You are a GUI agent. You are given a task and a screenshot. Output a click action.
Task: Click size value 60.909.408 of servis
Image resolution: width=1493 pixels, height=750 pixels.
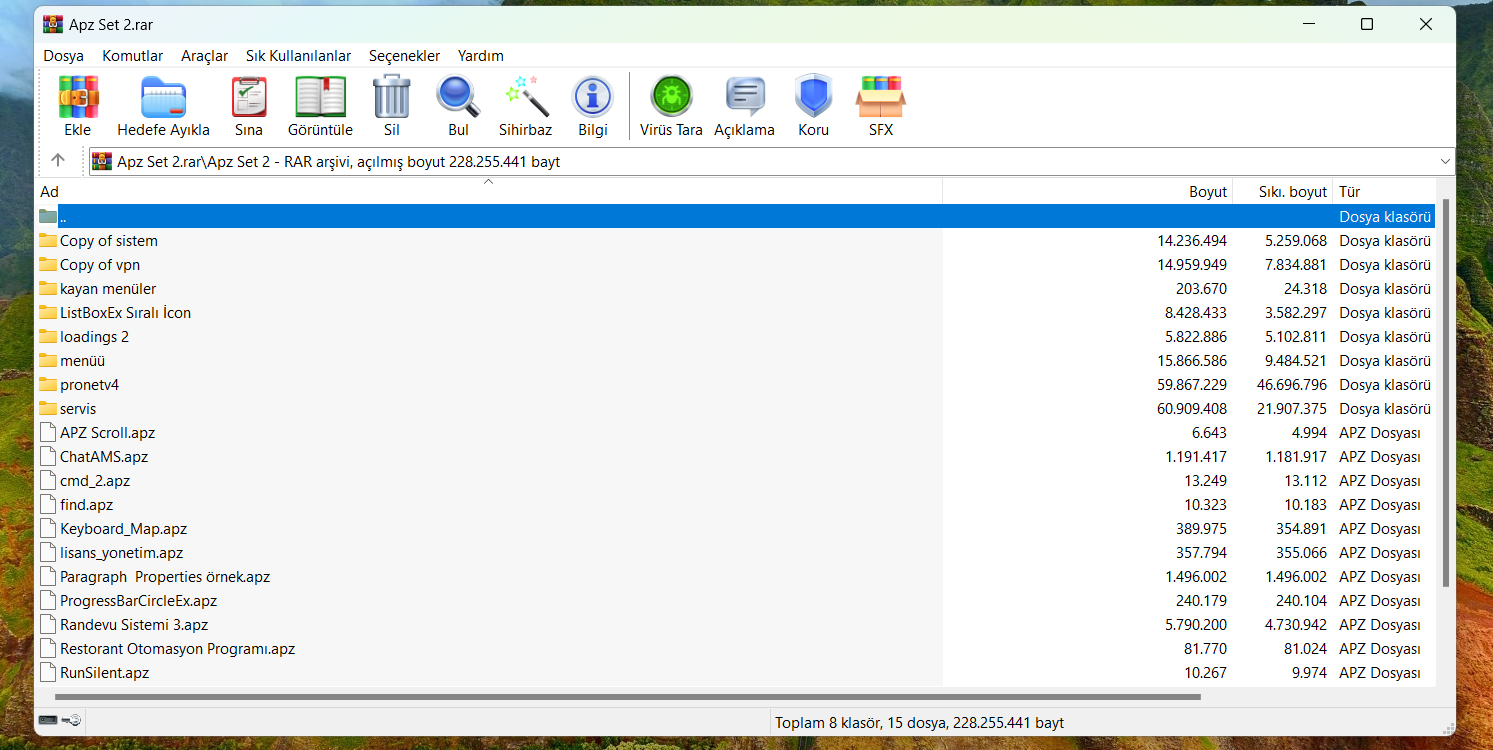coord(1192,409)
